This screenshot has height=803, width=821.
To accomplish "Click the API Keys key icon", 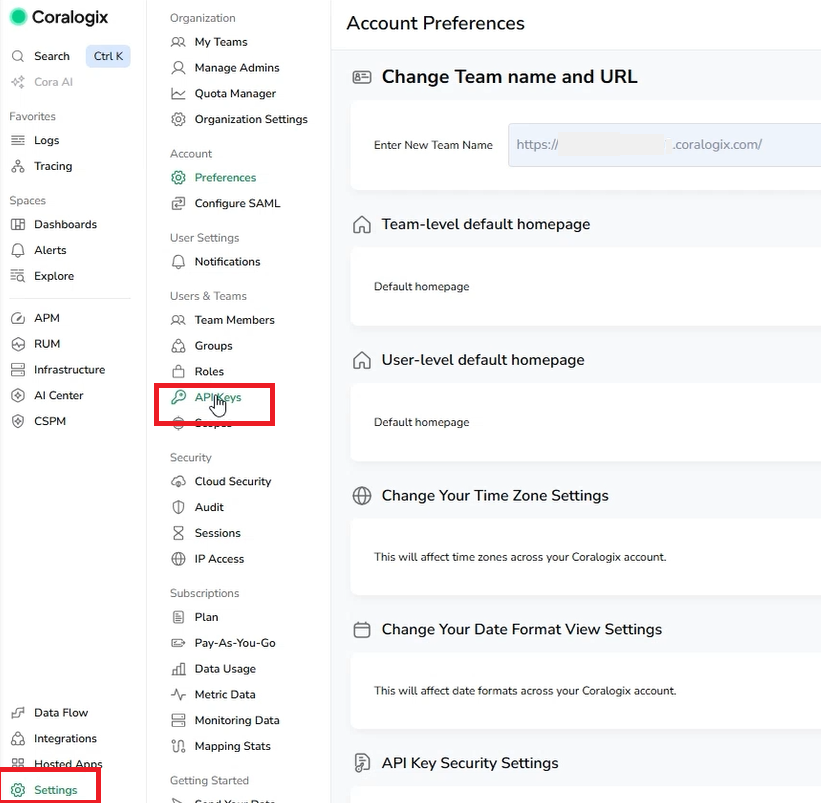I will (x=178, y=397).
